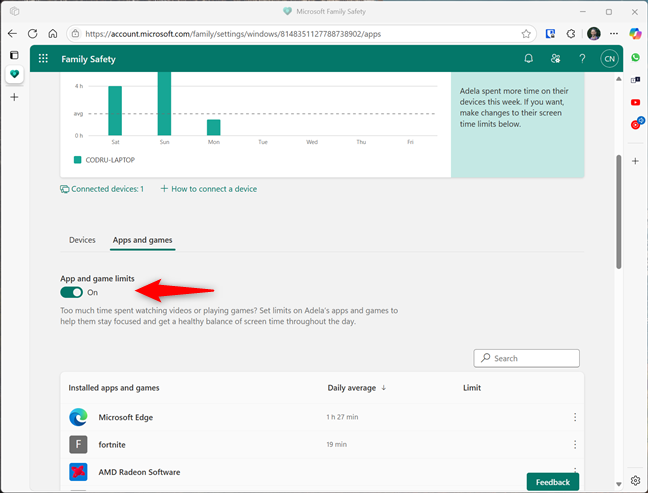Open Edge sidebar settings gear
This screenshot has width=648, height=493.
click(636, 480)
